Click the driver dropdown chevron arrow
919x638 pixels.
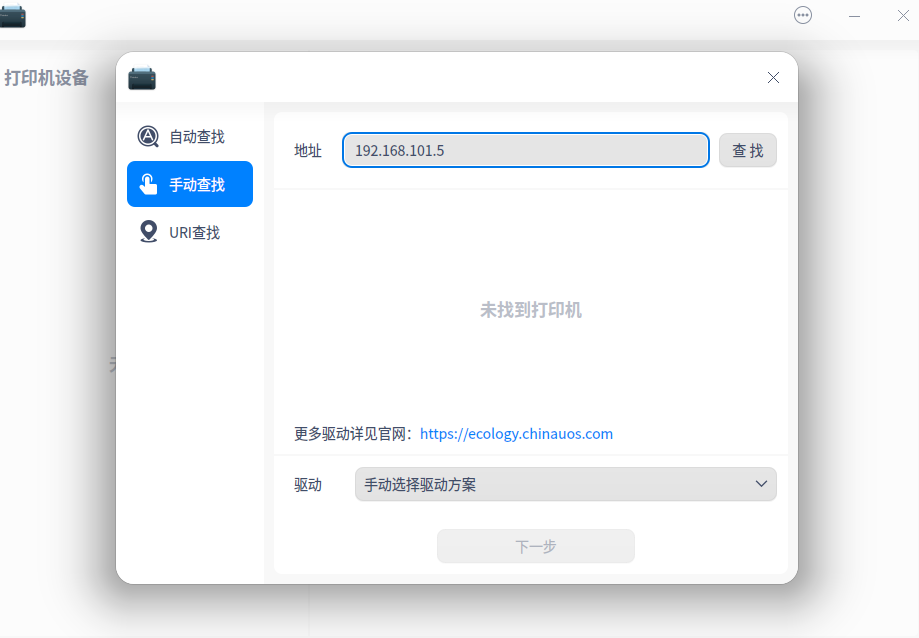761,484
